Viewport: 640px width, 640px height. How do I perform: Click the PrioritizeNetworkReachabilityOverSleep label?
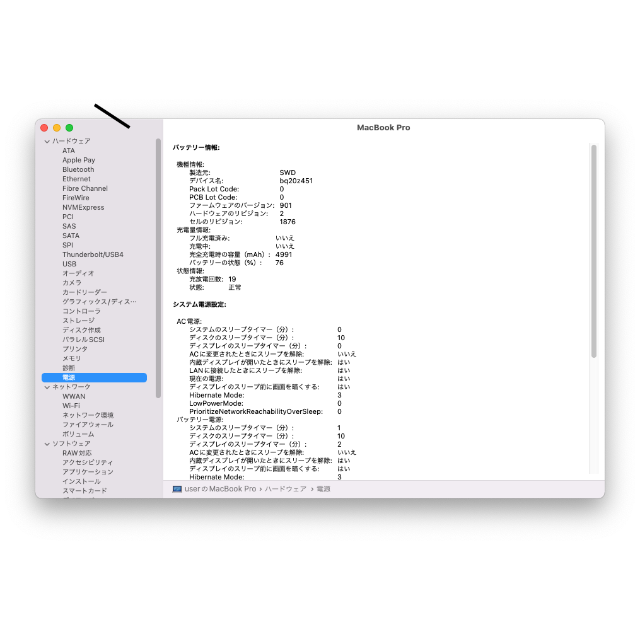(x=256, y=411)
